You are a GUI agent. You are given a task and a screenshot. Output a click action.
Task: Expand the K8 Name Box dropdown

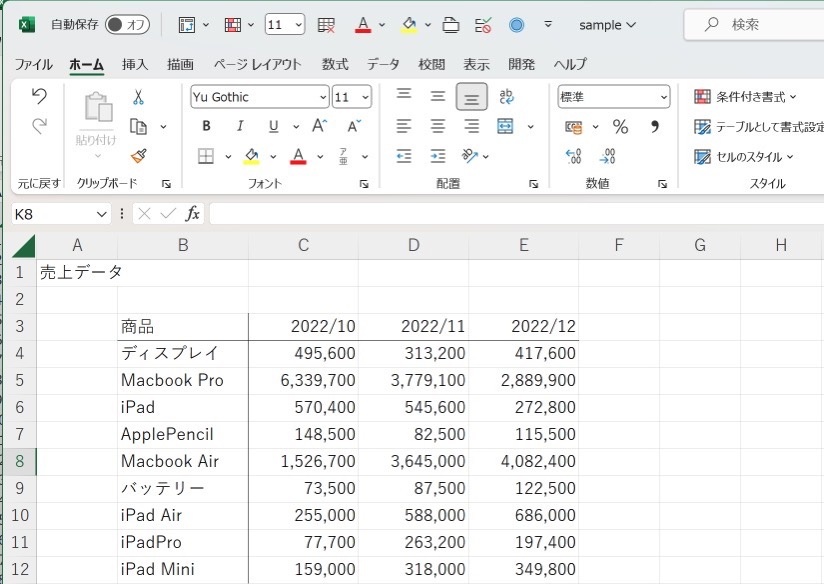pos(101,214)
